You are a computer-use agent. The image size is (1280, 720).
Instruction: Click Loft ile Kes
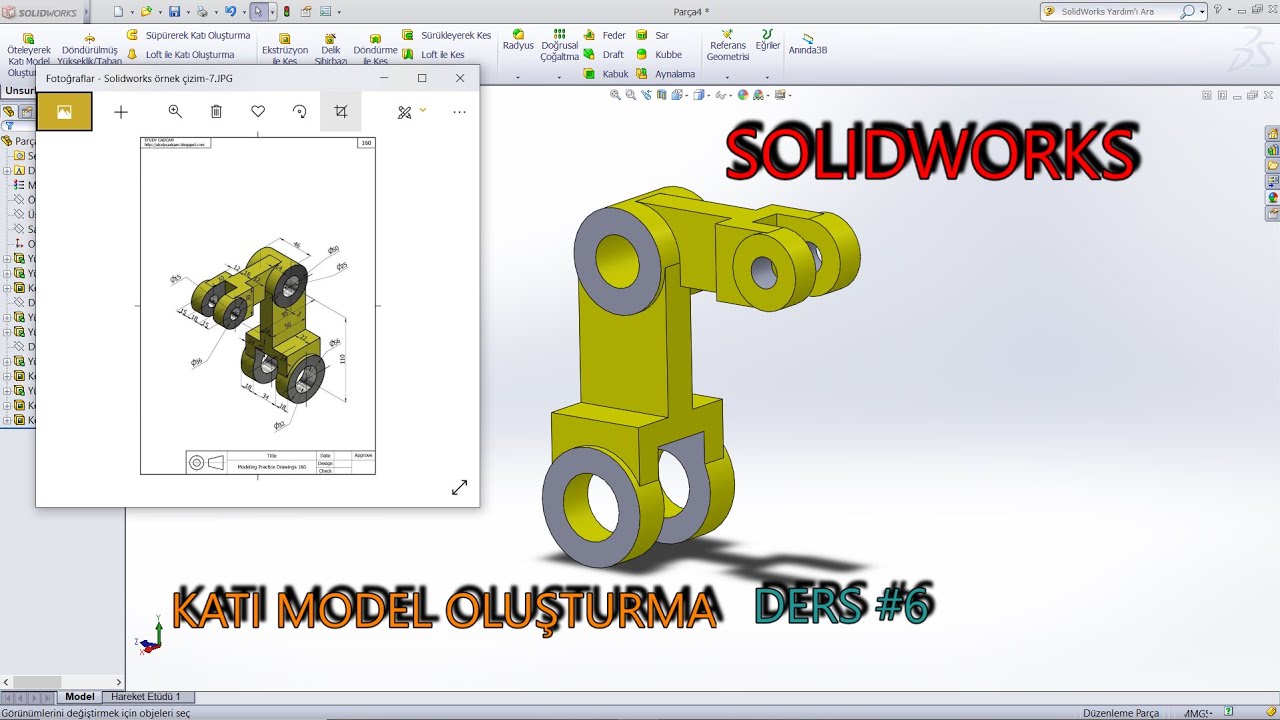[433, 55]
